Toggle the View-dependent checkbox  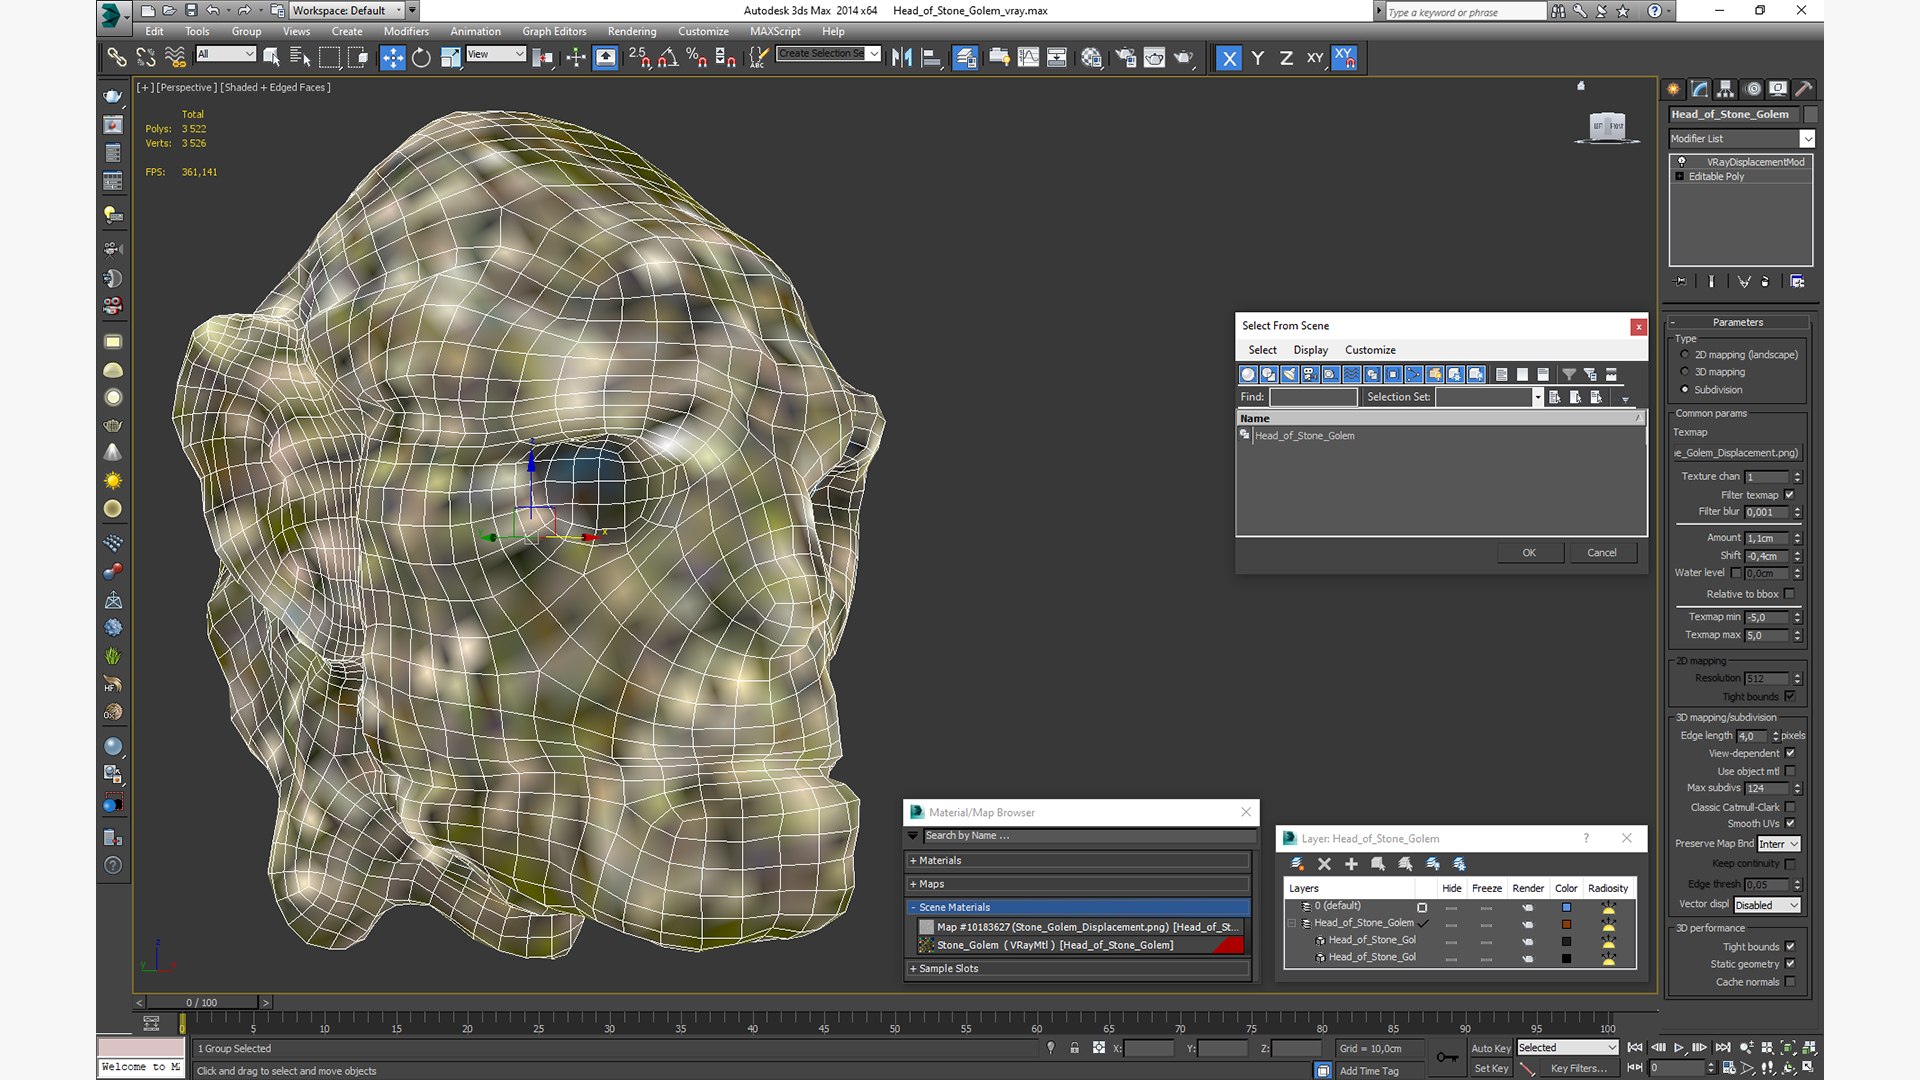pos(1790,753)
